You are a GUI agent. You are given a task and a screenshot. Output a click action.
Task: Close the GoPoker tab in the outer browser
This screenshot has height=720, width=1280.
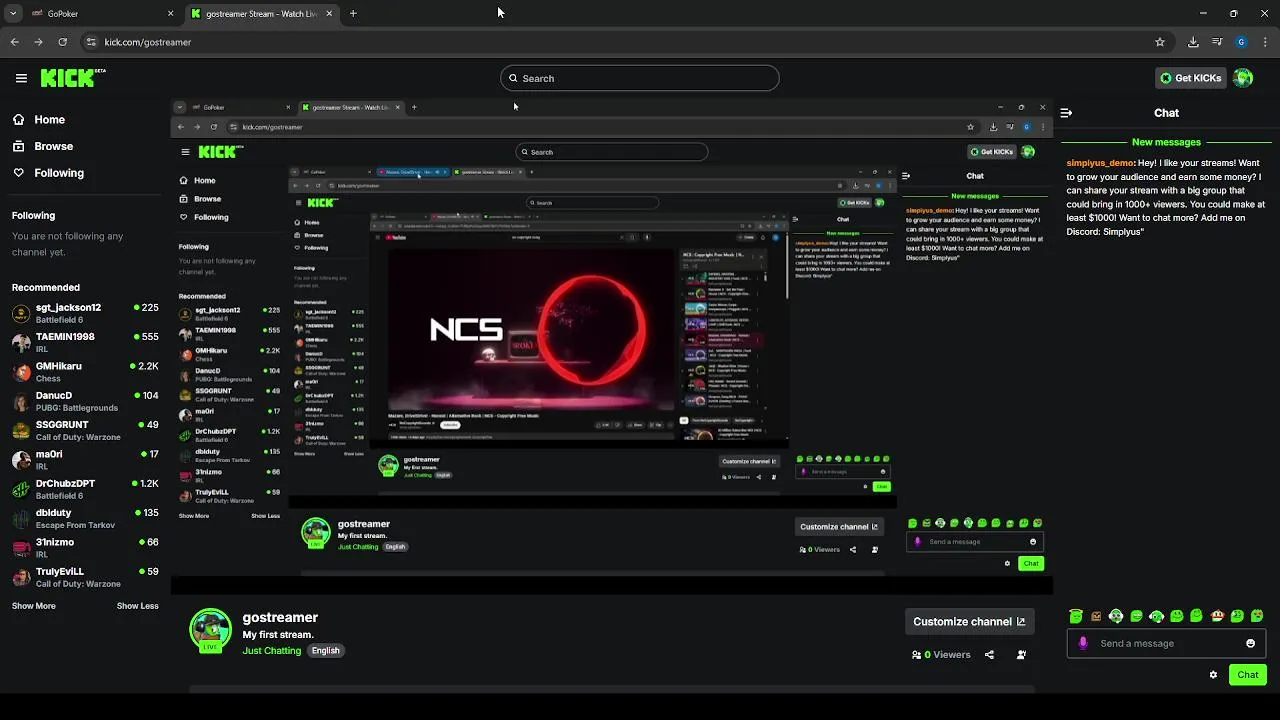[170, 13]
